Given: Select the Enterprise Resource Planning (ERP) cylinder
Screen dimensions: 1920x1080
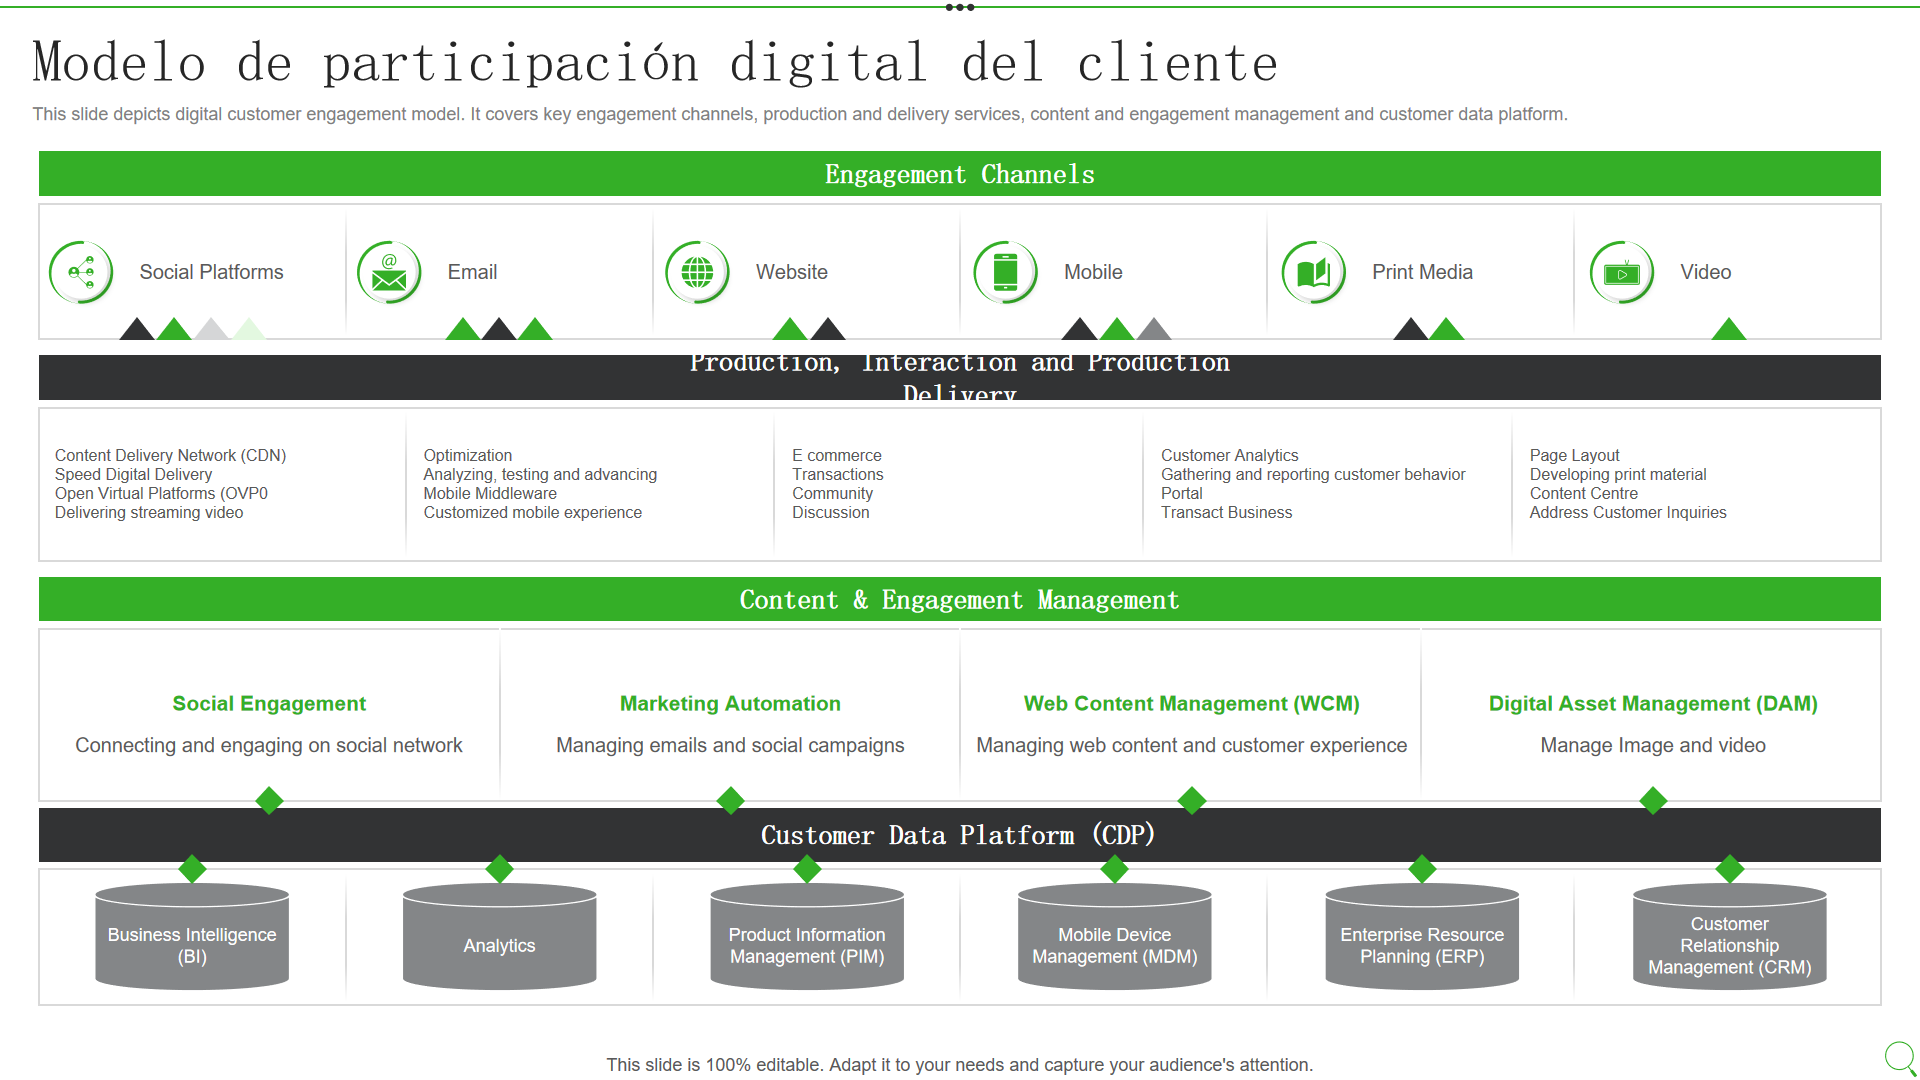Looking at the screenshot, I should point(1422,937).
